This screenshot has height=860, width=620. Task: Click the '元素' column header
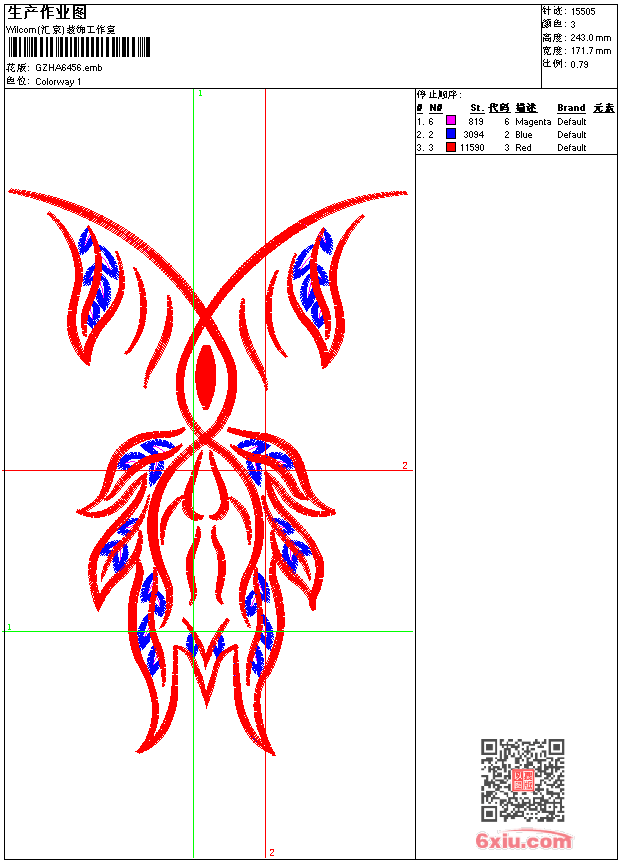pos(604,108)
